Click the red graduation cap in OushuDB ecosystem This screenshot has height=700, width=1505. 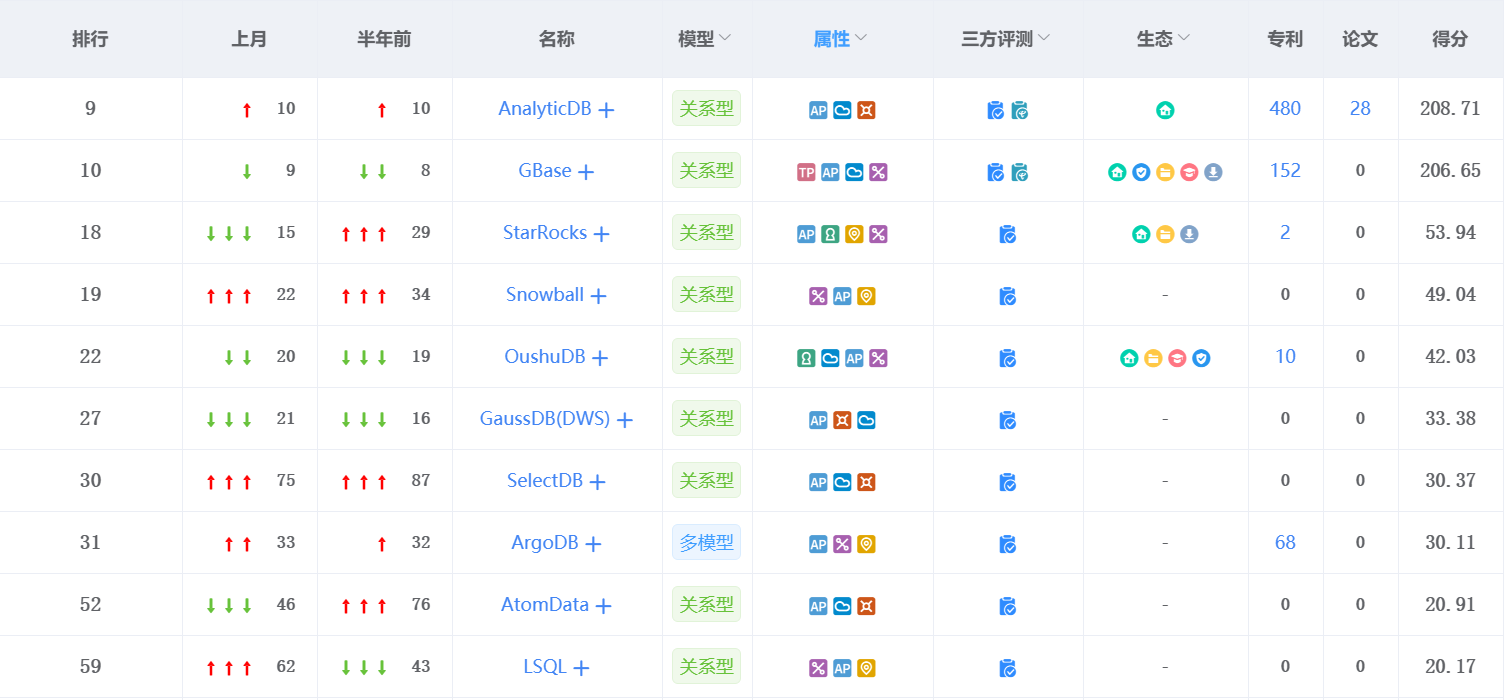tap(1177, 358)
